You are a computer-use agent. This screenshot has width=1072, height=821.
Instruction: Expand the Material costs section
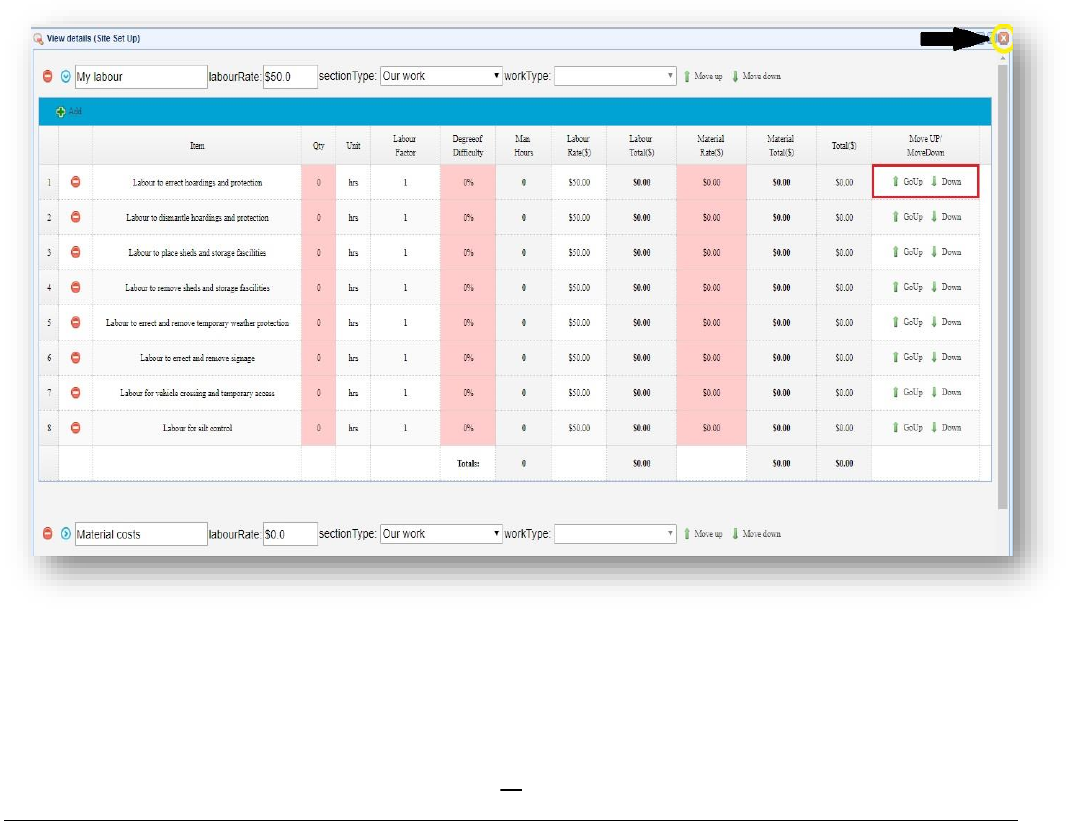[x=66, y=534]
